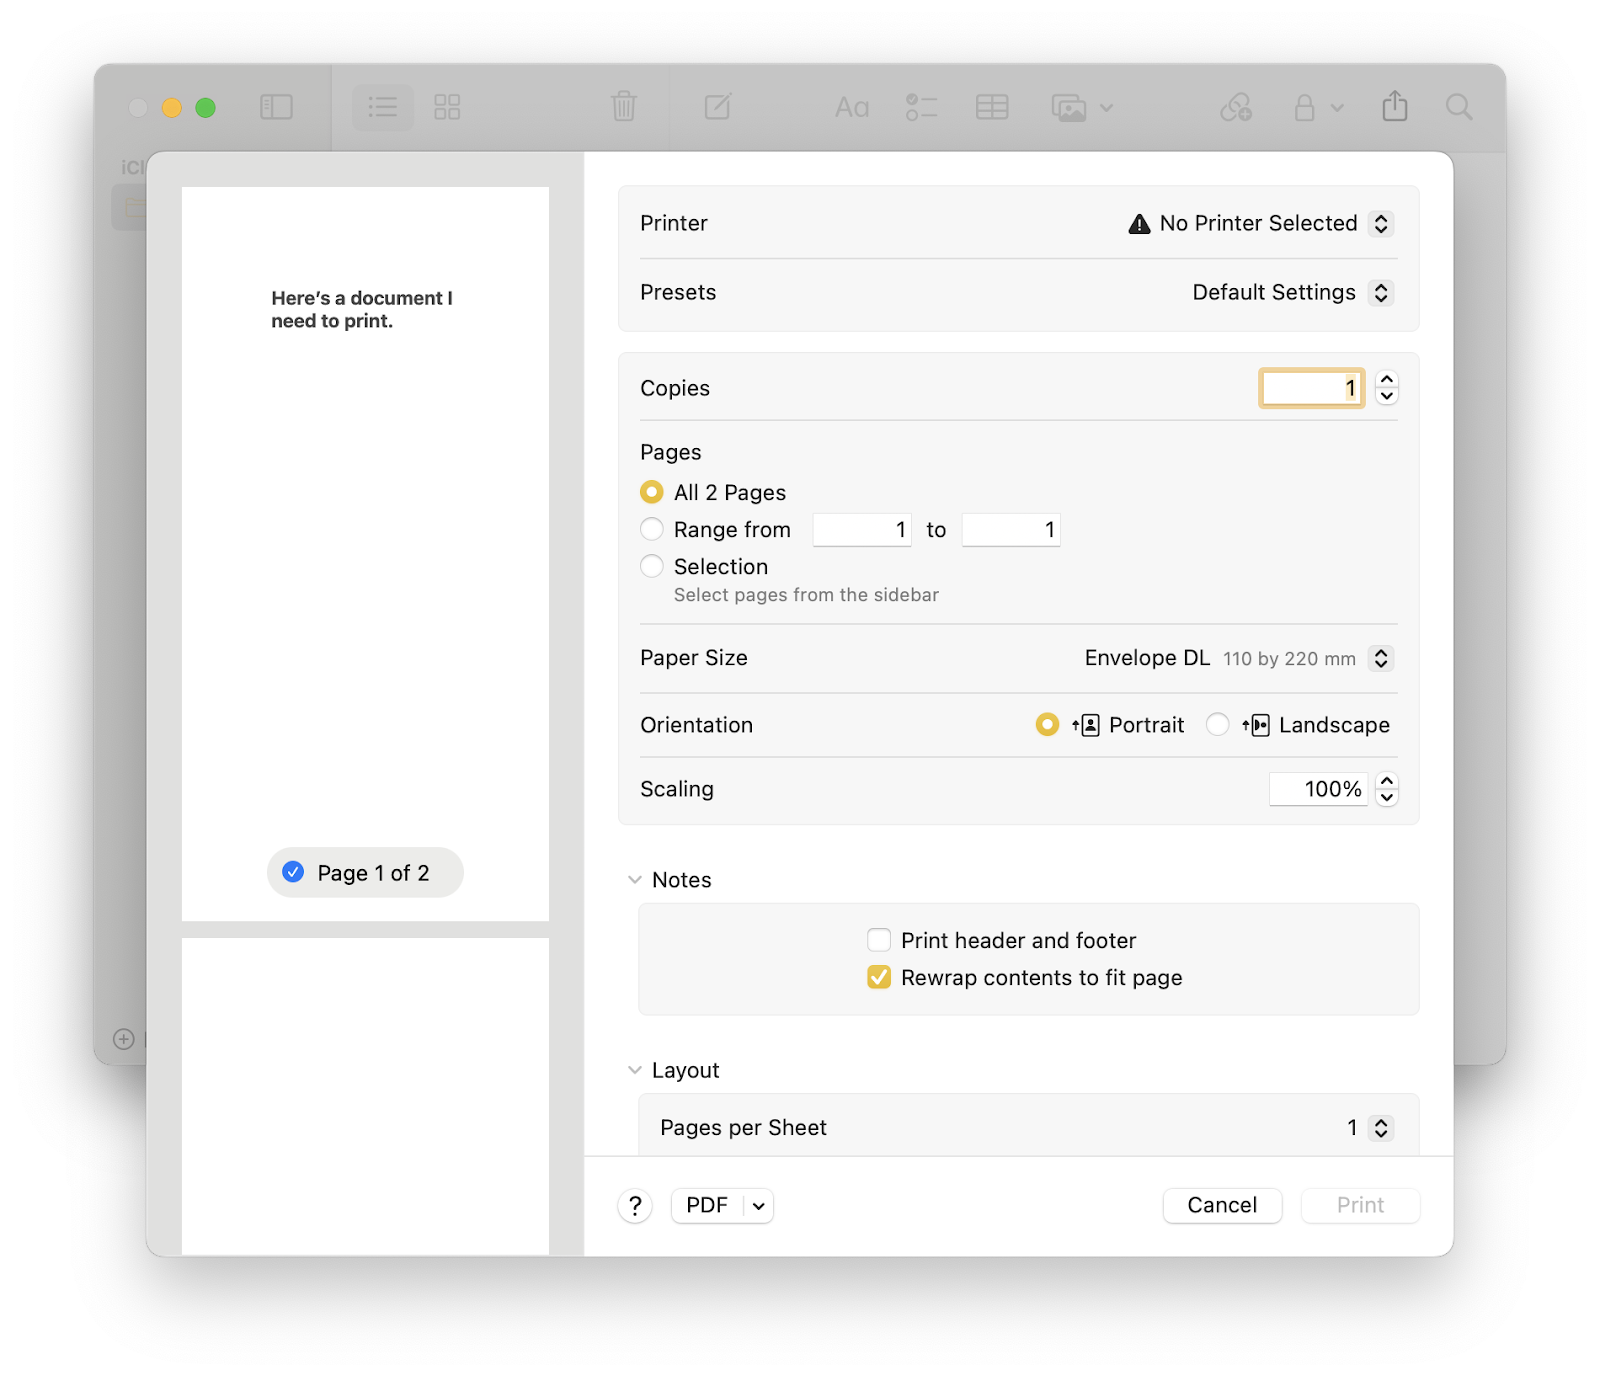The image size is (1600, 1381).
Task: Click the Cancel button
Action: click(x=1222, y=1205)
